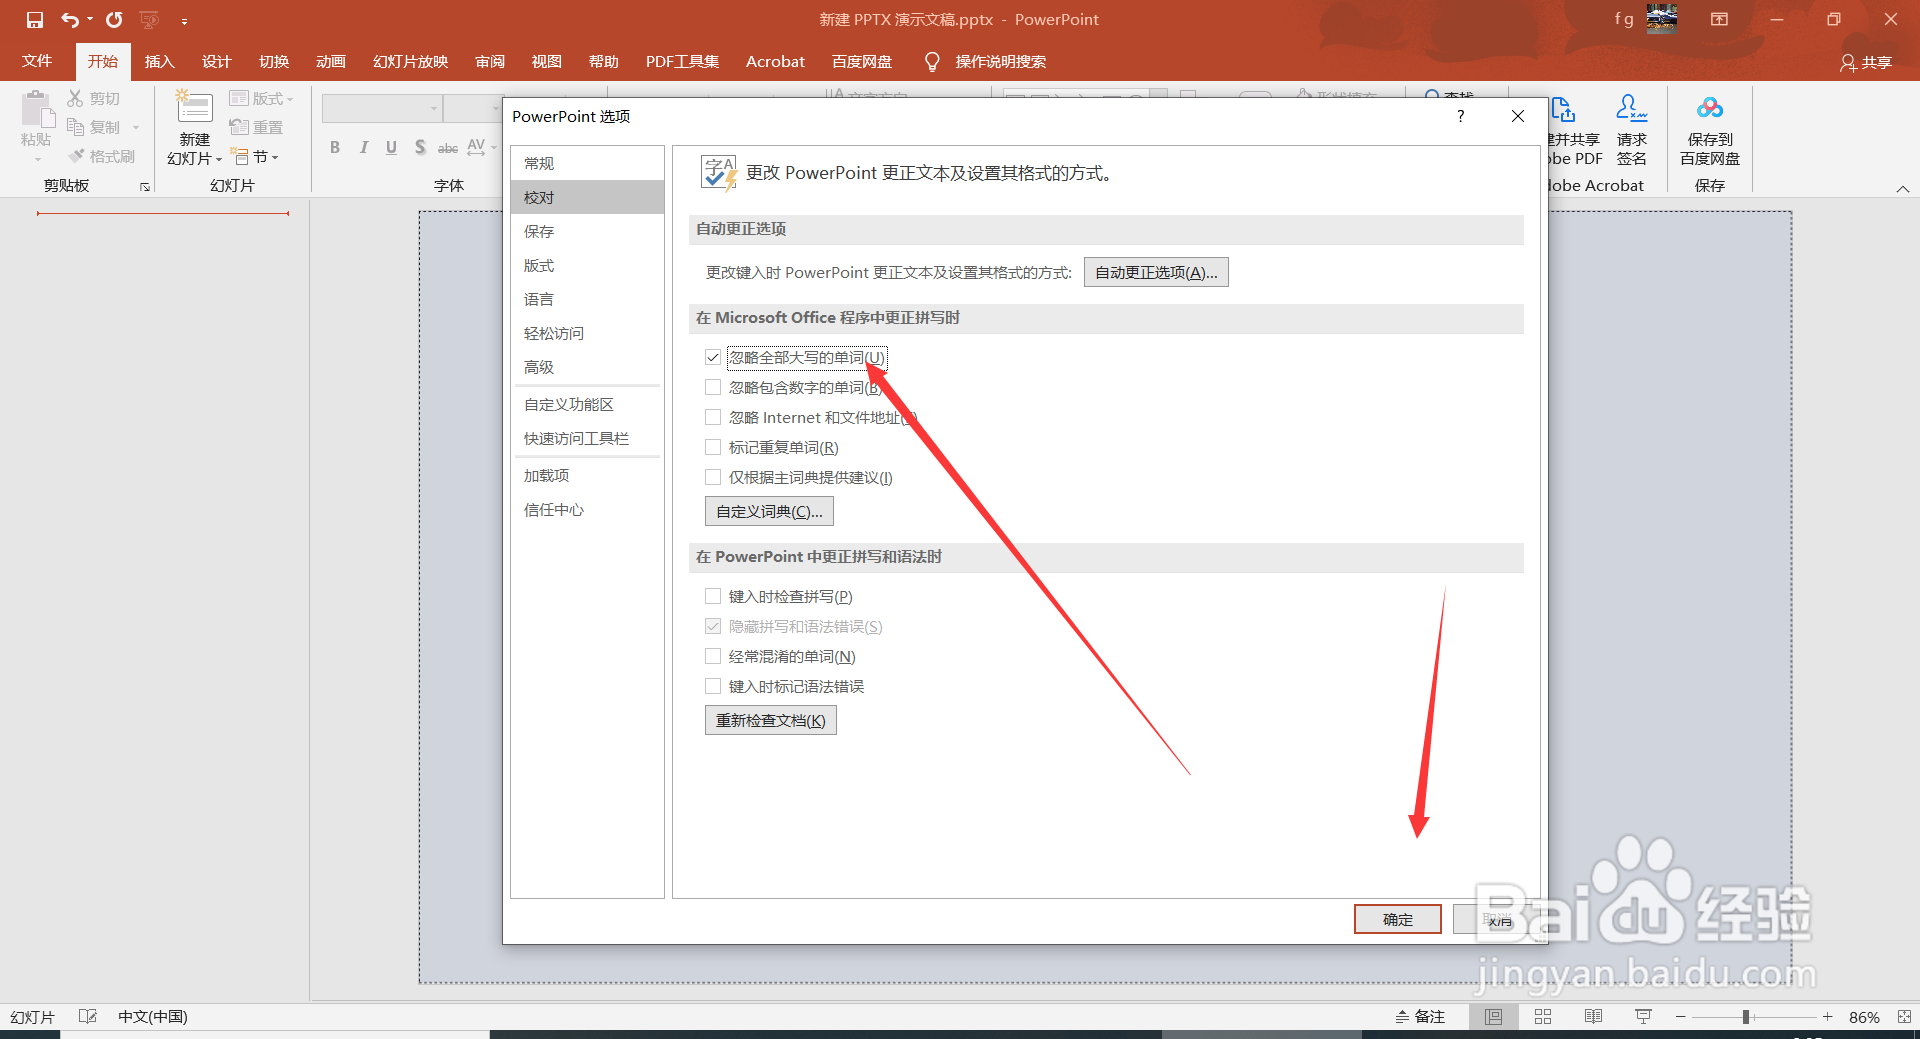This screenshot has height=1039, width=1920.
Task: Click the New Slide (新建幻灯片) icon
Action: tap(195, 108)
